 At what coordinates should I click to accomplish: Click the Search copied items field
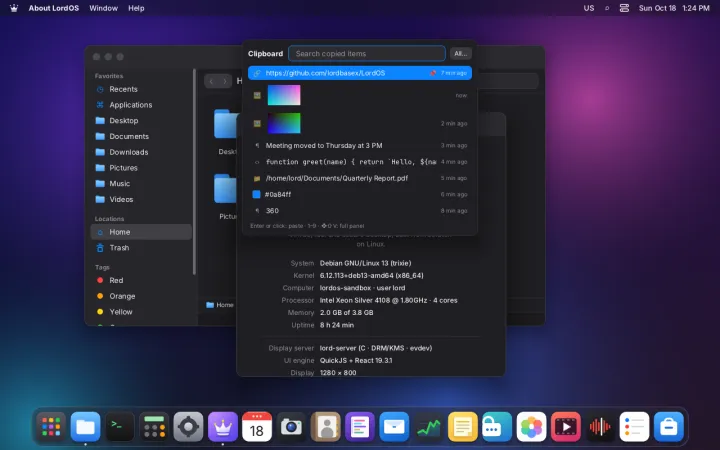[x=367, y=54]
